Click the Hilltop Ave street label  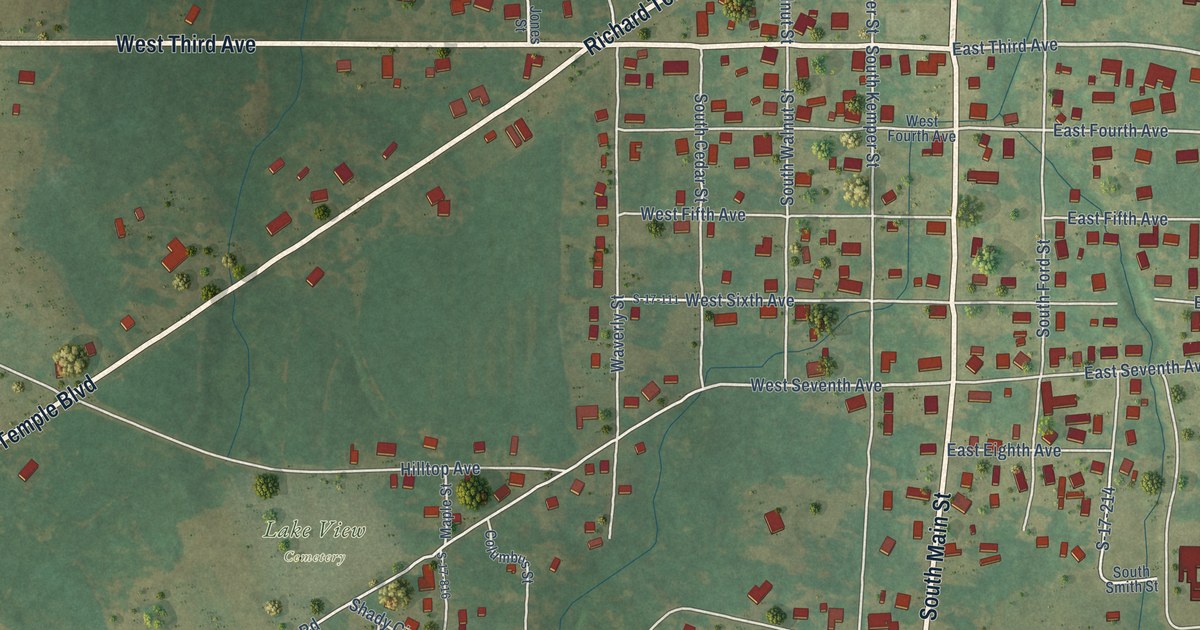click(x=440, y=469)
